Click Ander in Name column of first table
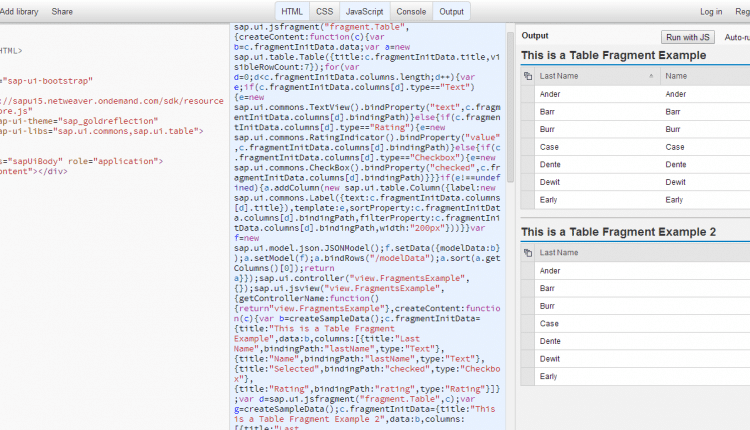The width and height of the screenshot is (750, 430). coord(675,94)
